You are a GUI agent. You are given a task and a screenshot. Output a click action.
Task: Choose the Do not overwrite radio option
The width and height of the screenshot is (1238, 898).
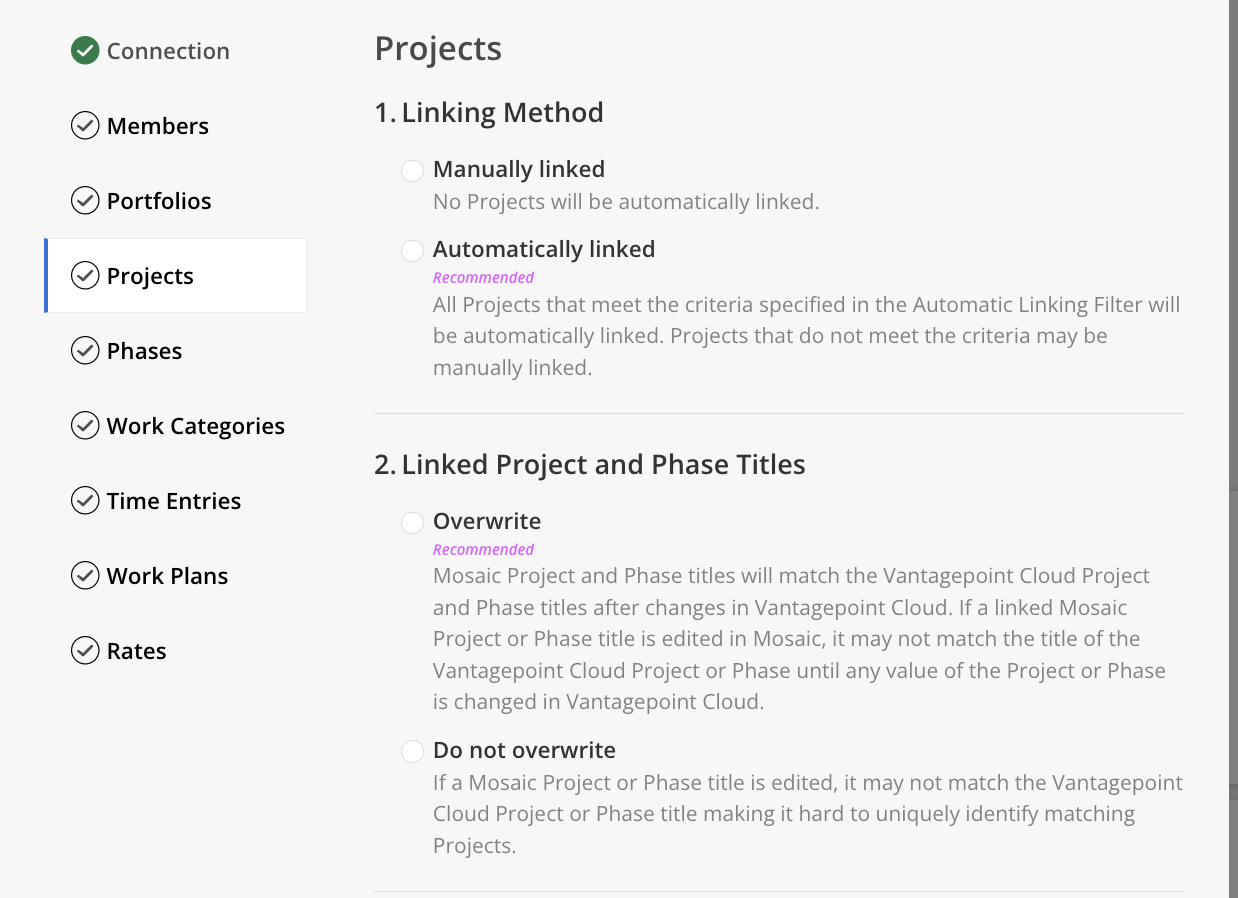412,751
